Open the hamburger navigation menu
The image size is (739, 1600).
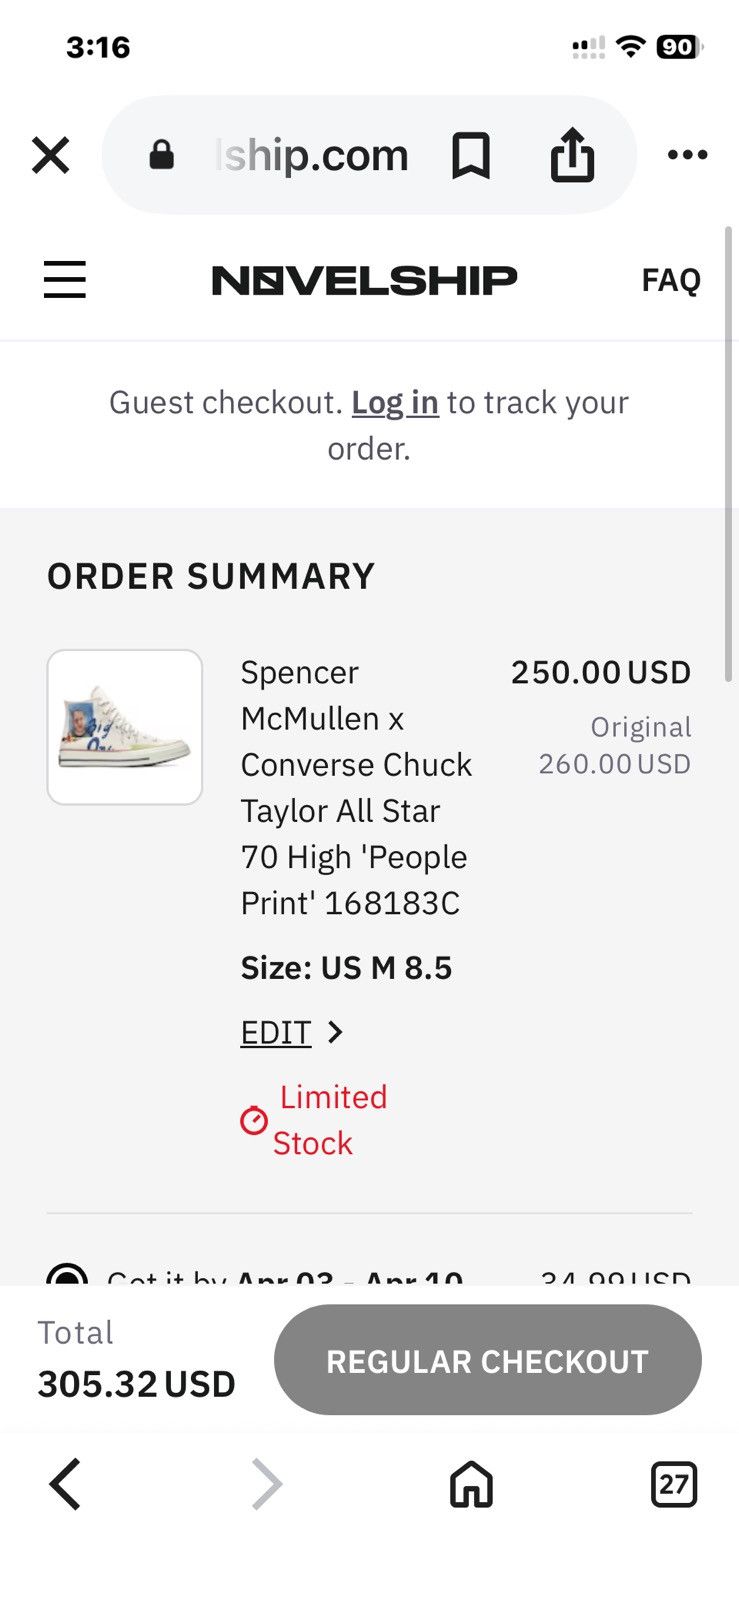pos(65,279)
